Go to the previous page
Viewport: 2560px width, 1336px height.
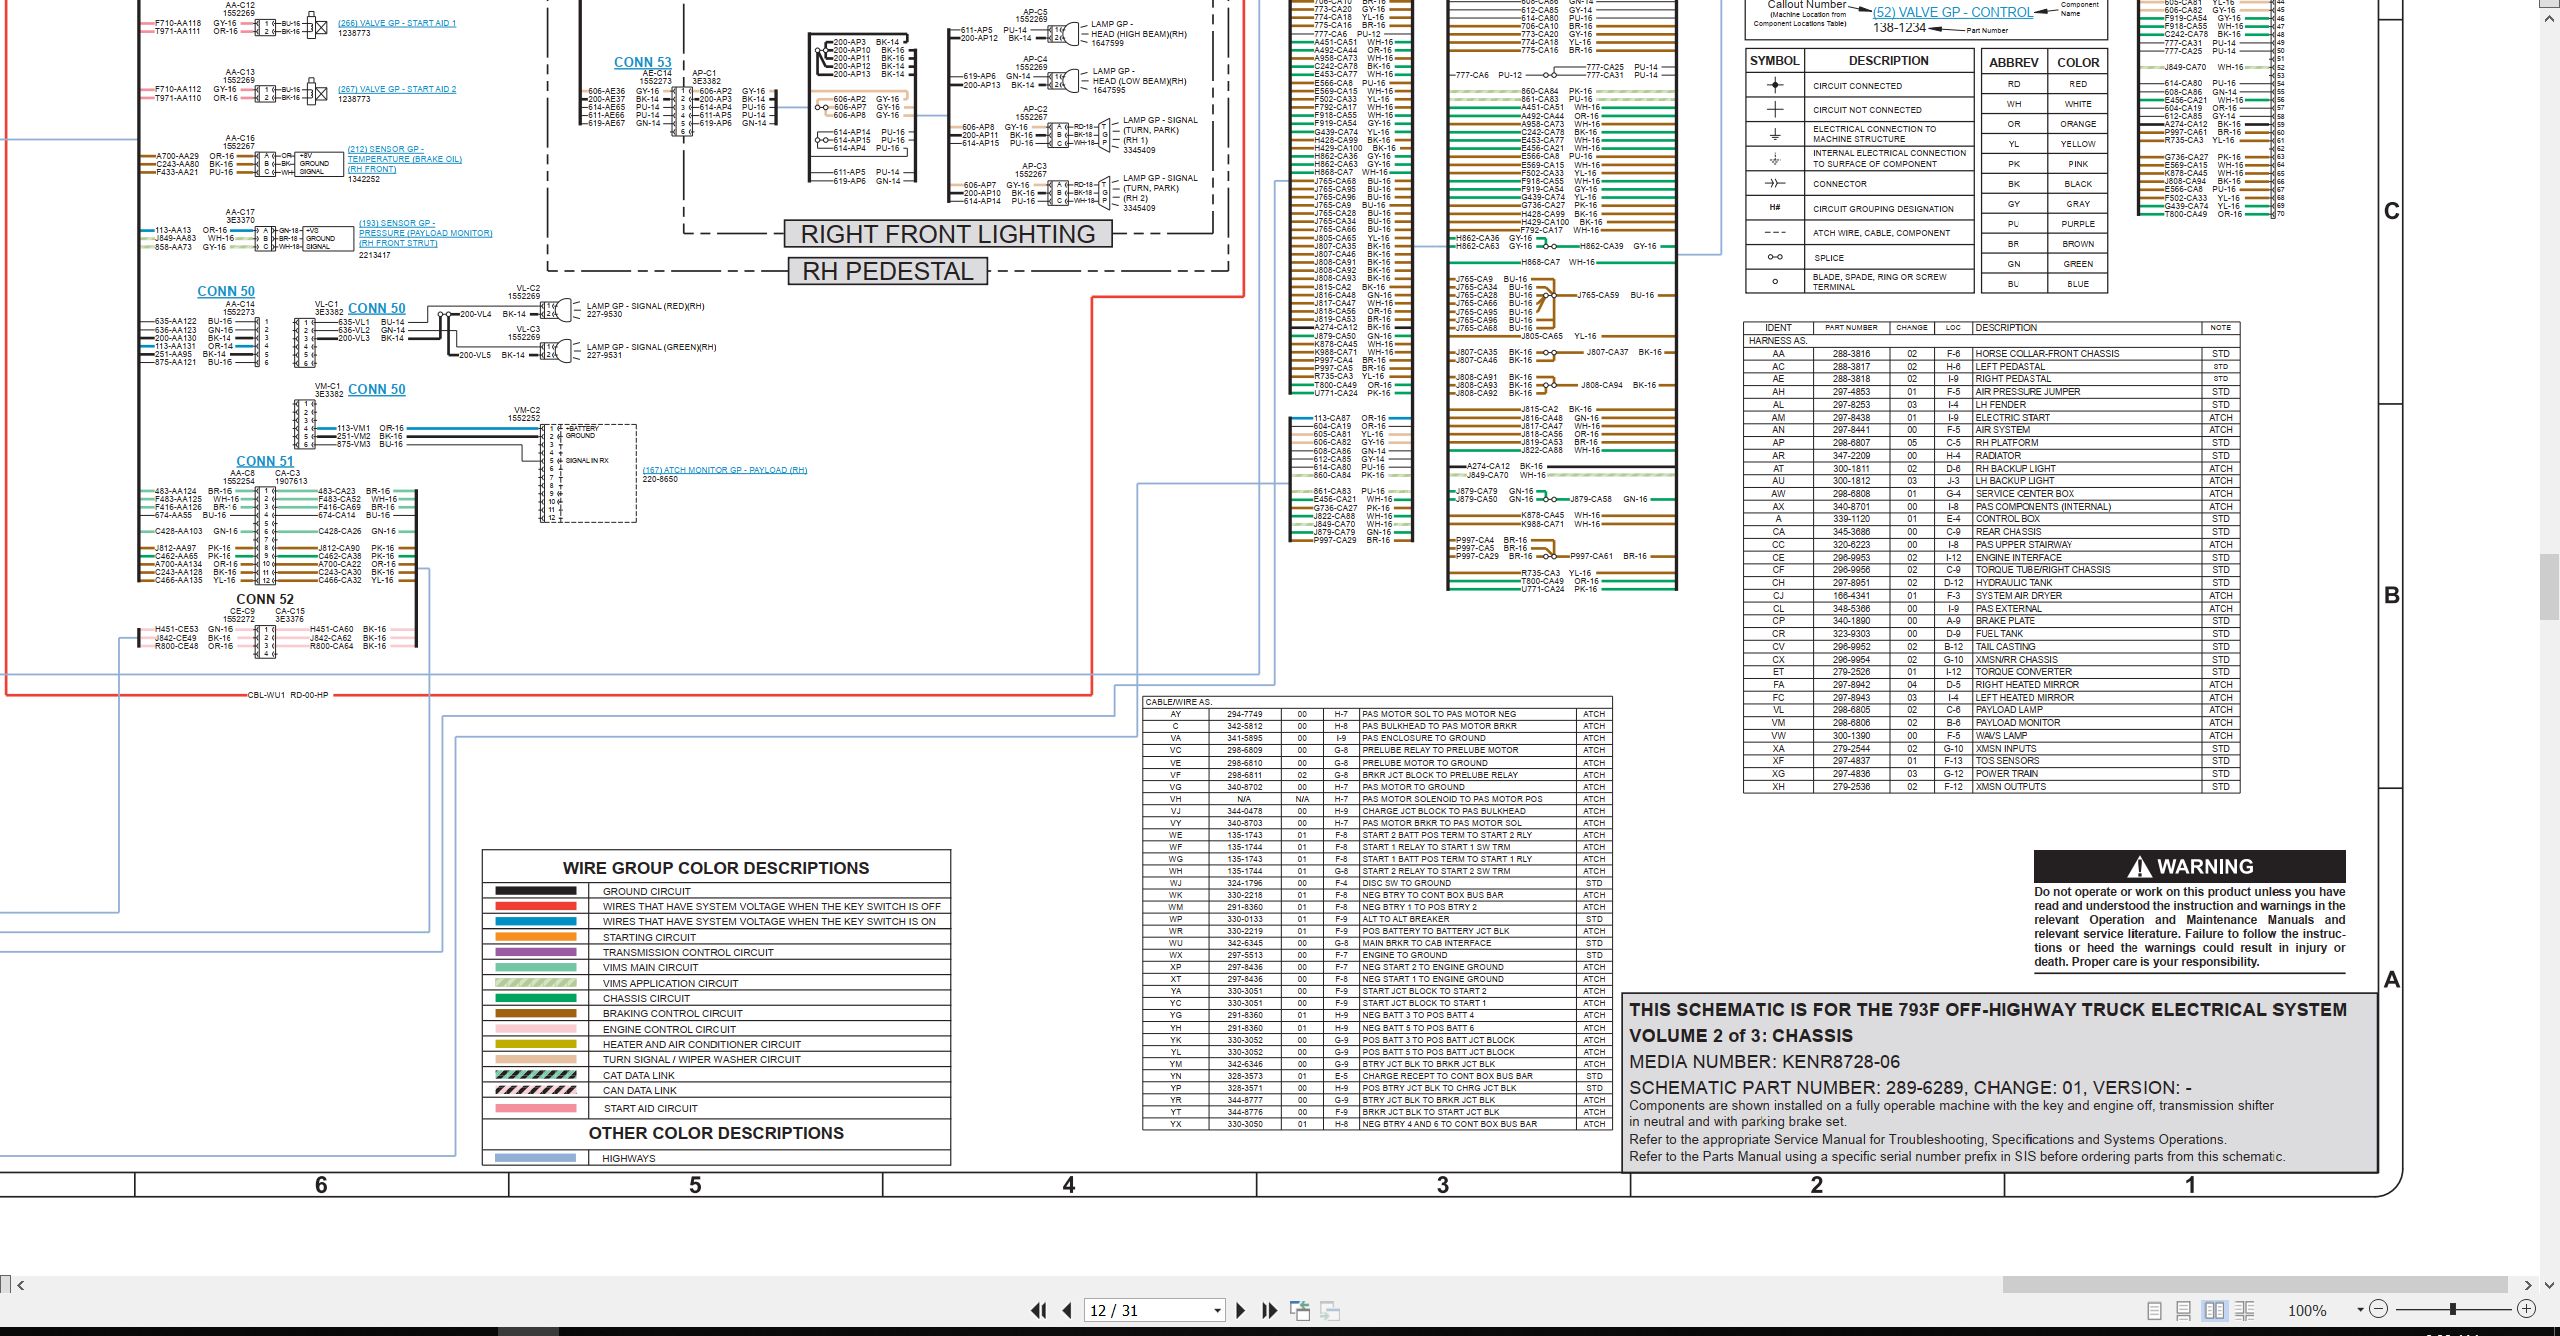[1067, 1310]
